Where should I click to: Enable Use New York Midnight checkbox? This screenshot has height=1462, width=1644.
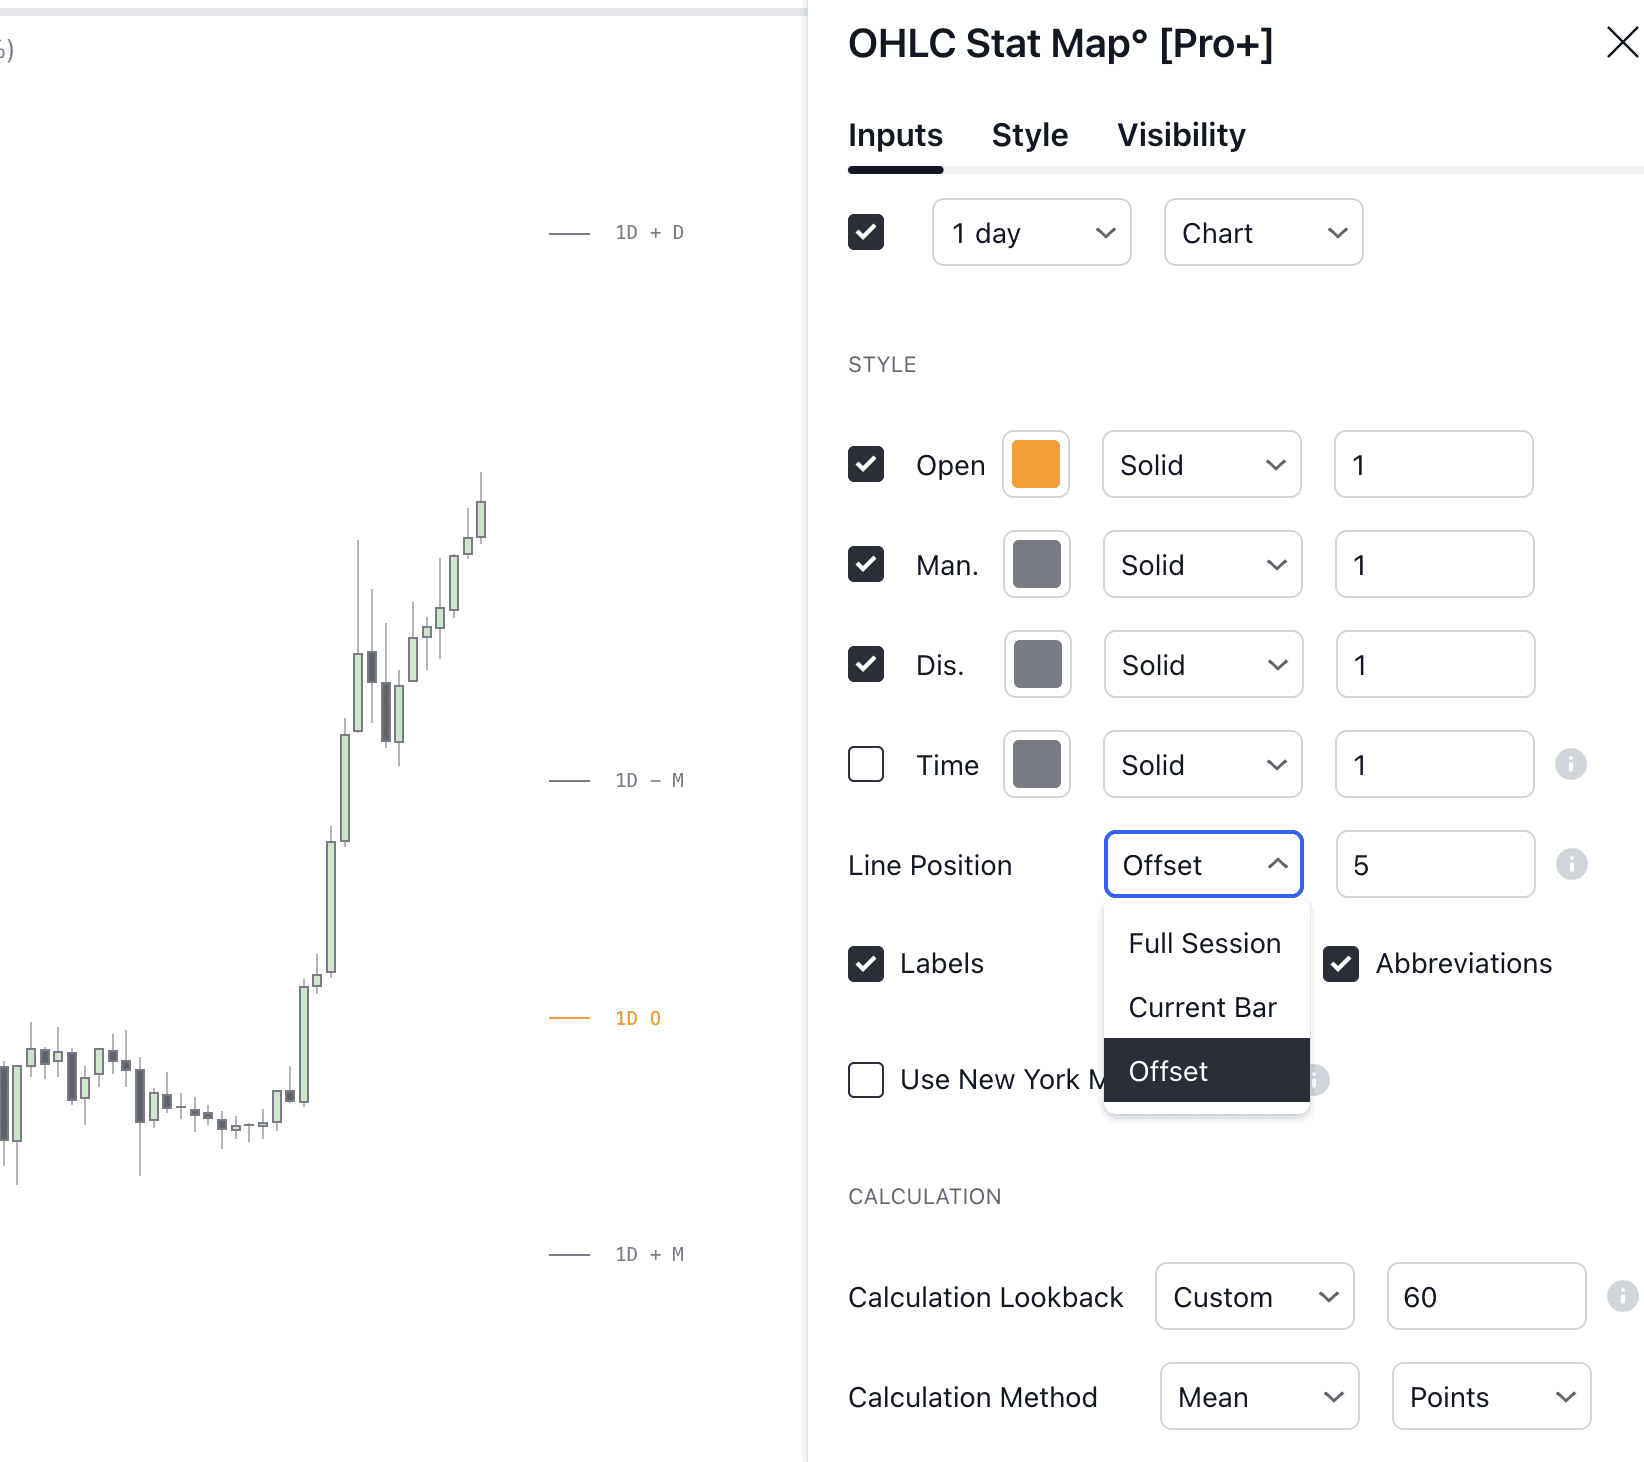pos(866,1080)
